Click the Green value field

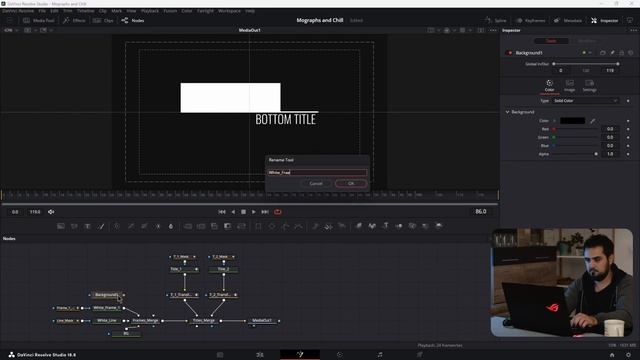610,138
